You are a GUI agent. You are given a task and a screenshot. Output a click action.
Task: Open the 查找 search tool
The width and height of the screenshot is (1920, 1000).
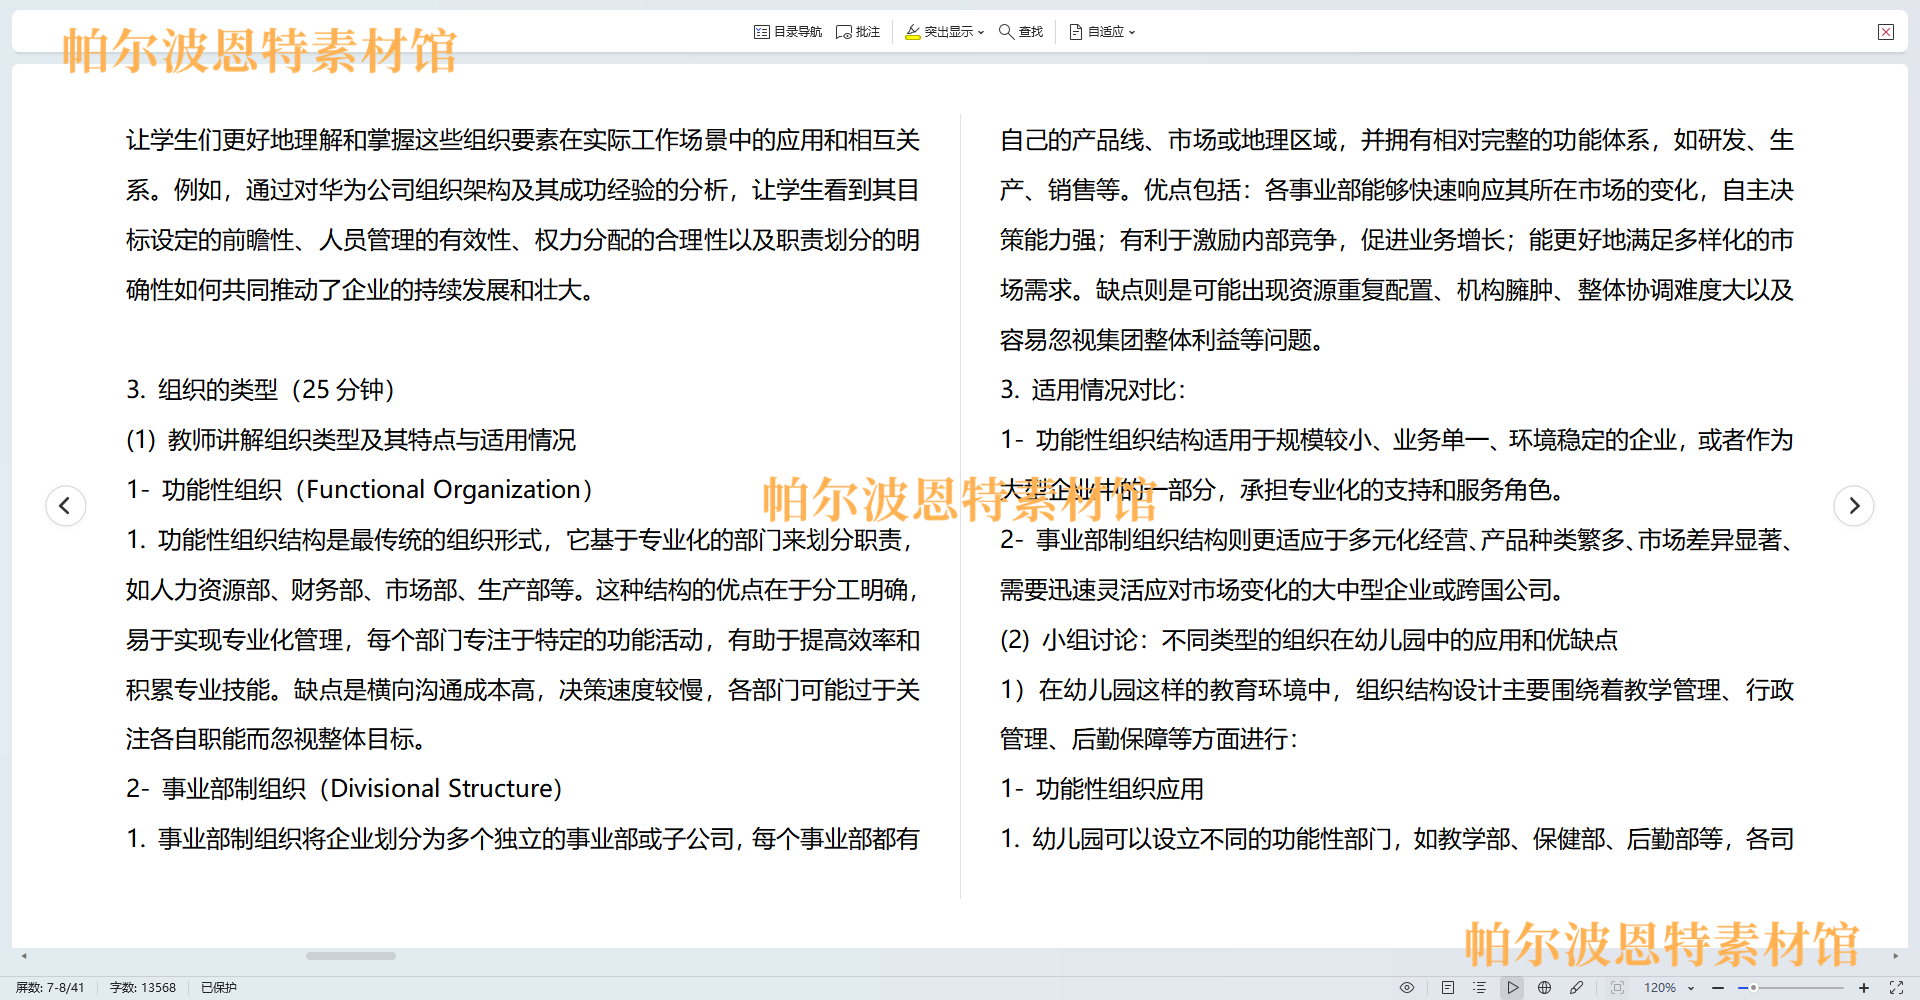coord(1021,32)
